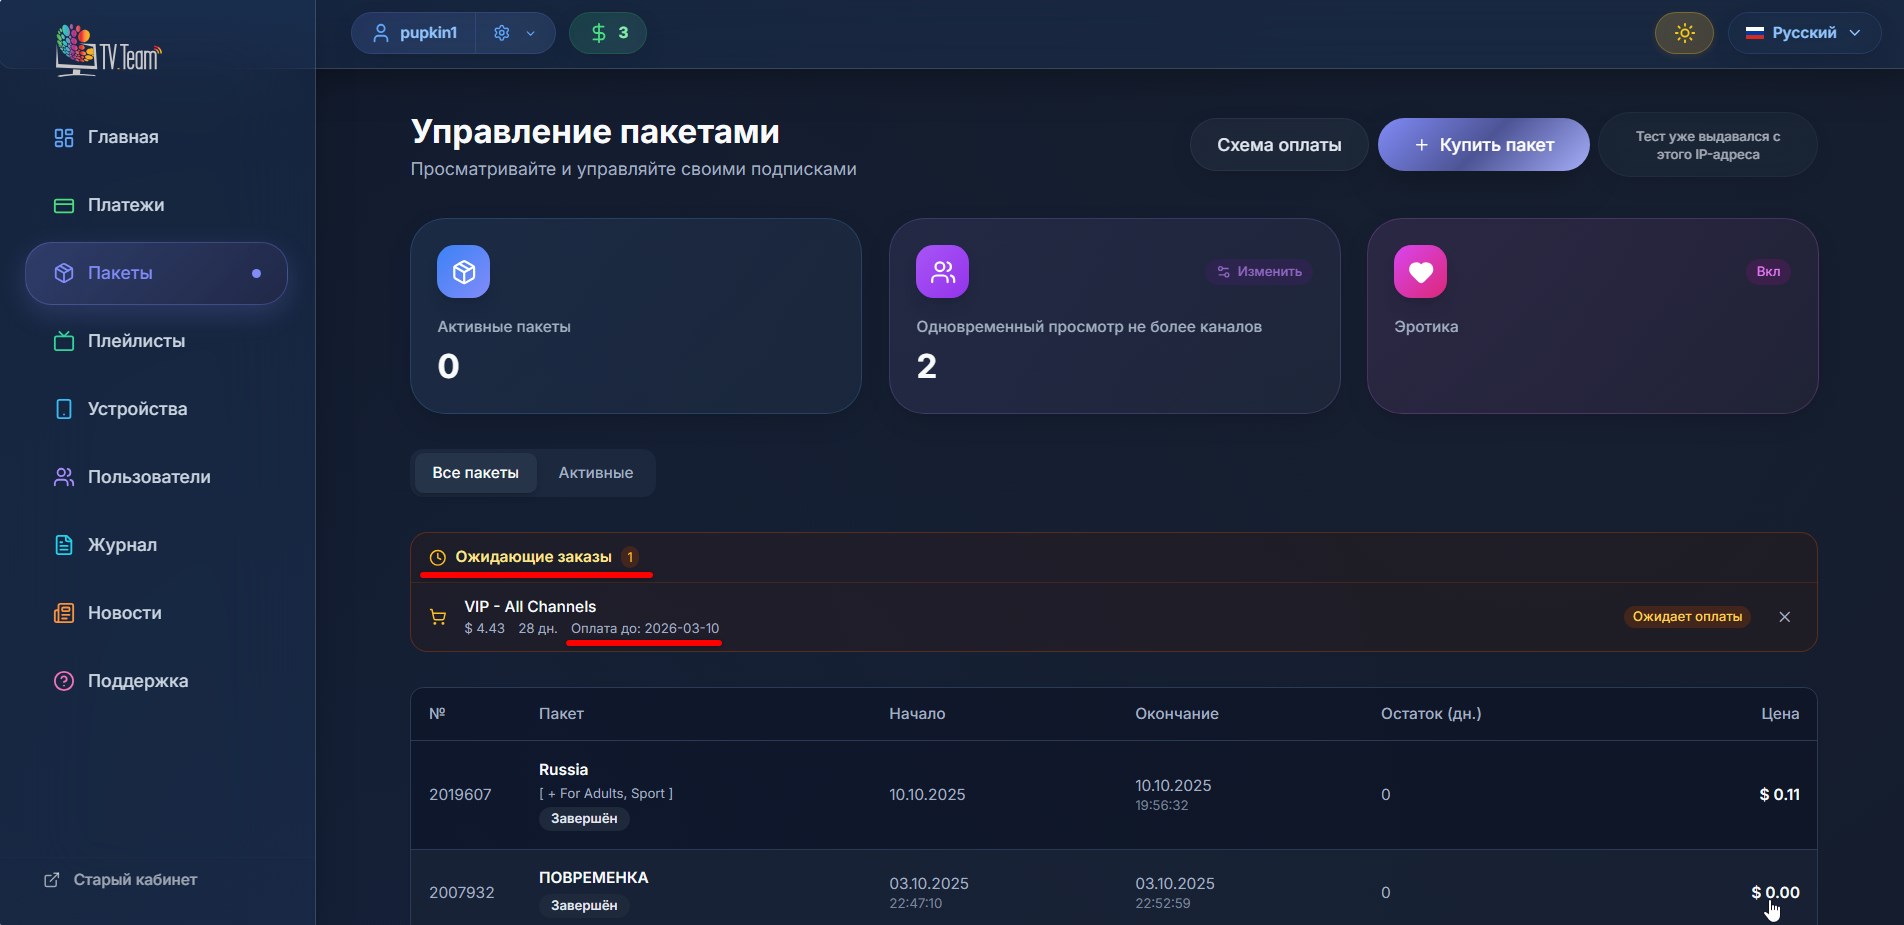This screenshot has height=925, width=1904.
Task: Switch to the Активные tab
Action: click(x=595, y=473)
